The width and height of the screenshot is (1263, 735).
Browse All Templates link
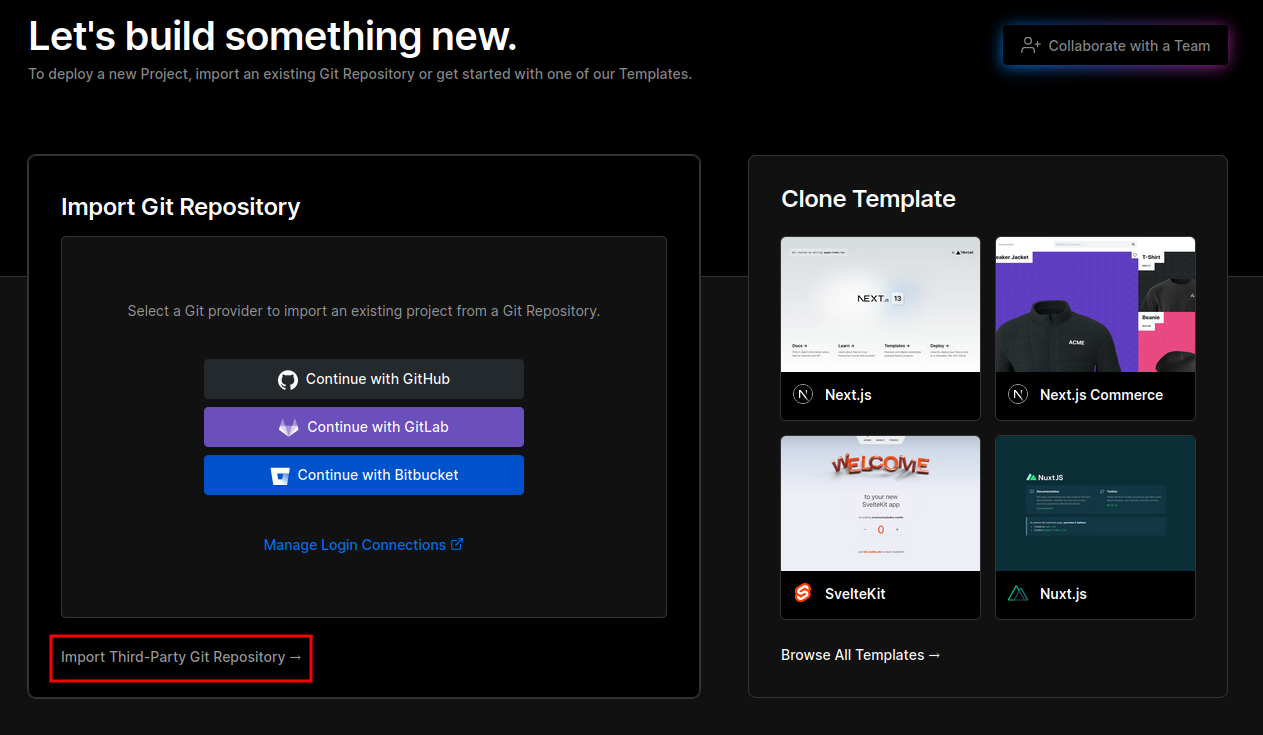click(861, 655)
